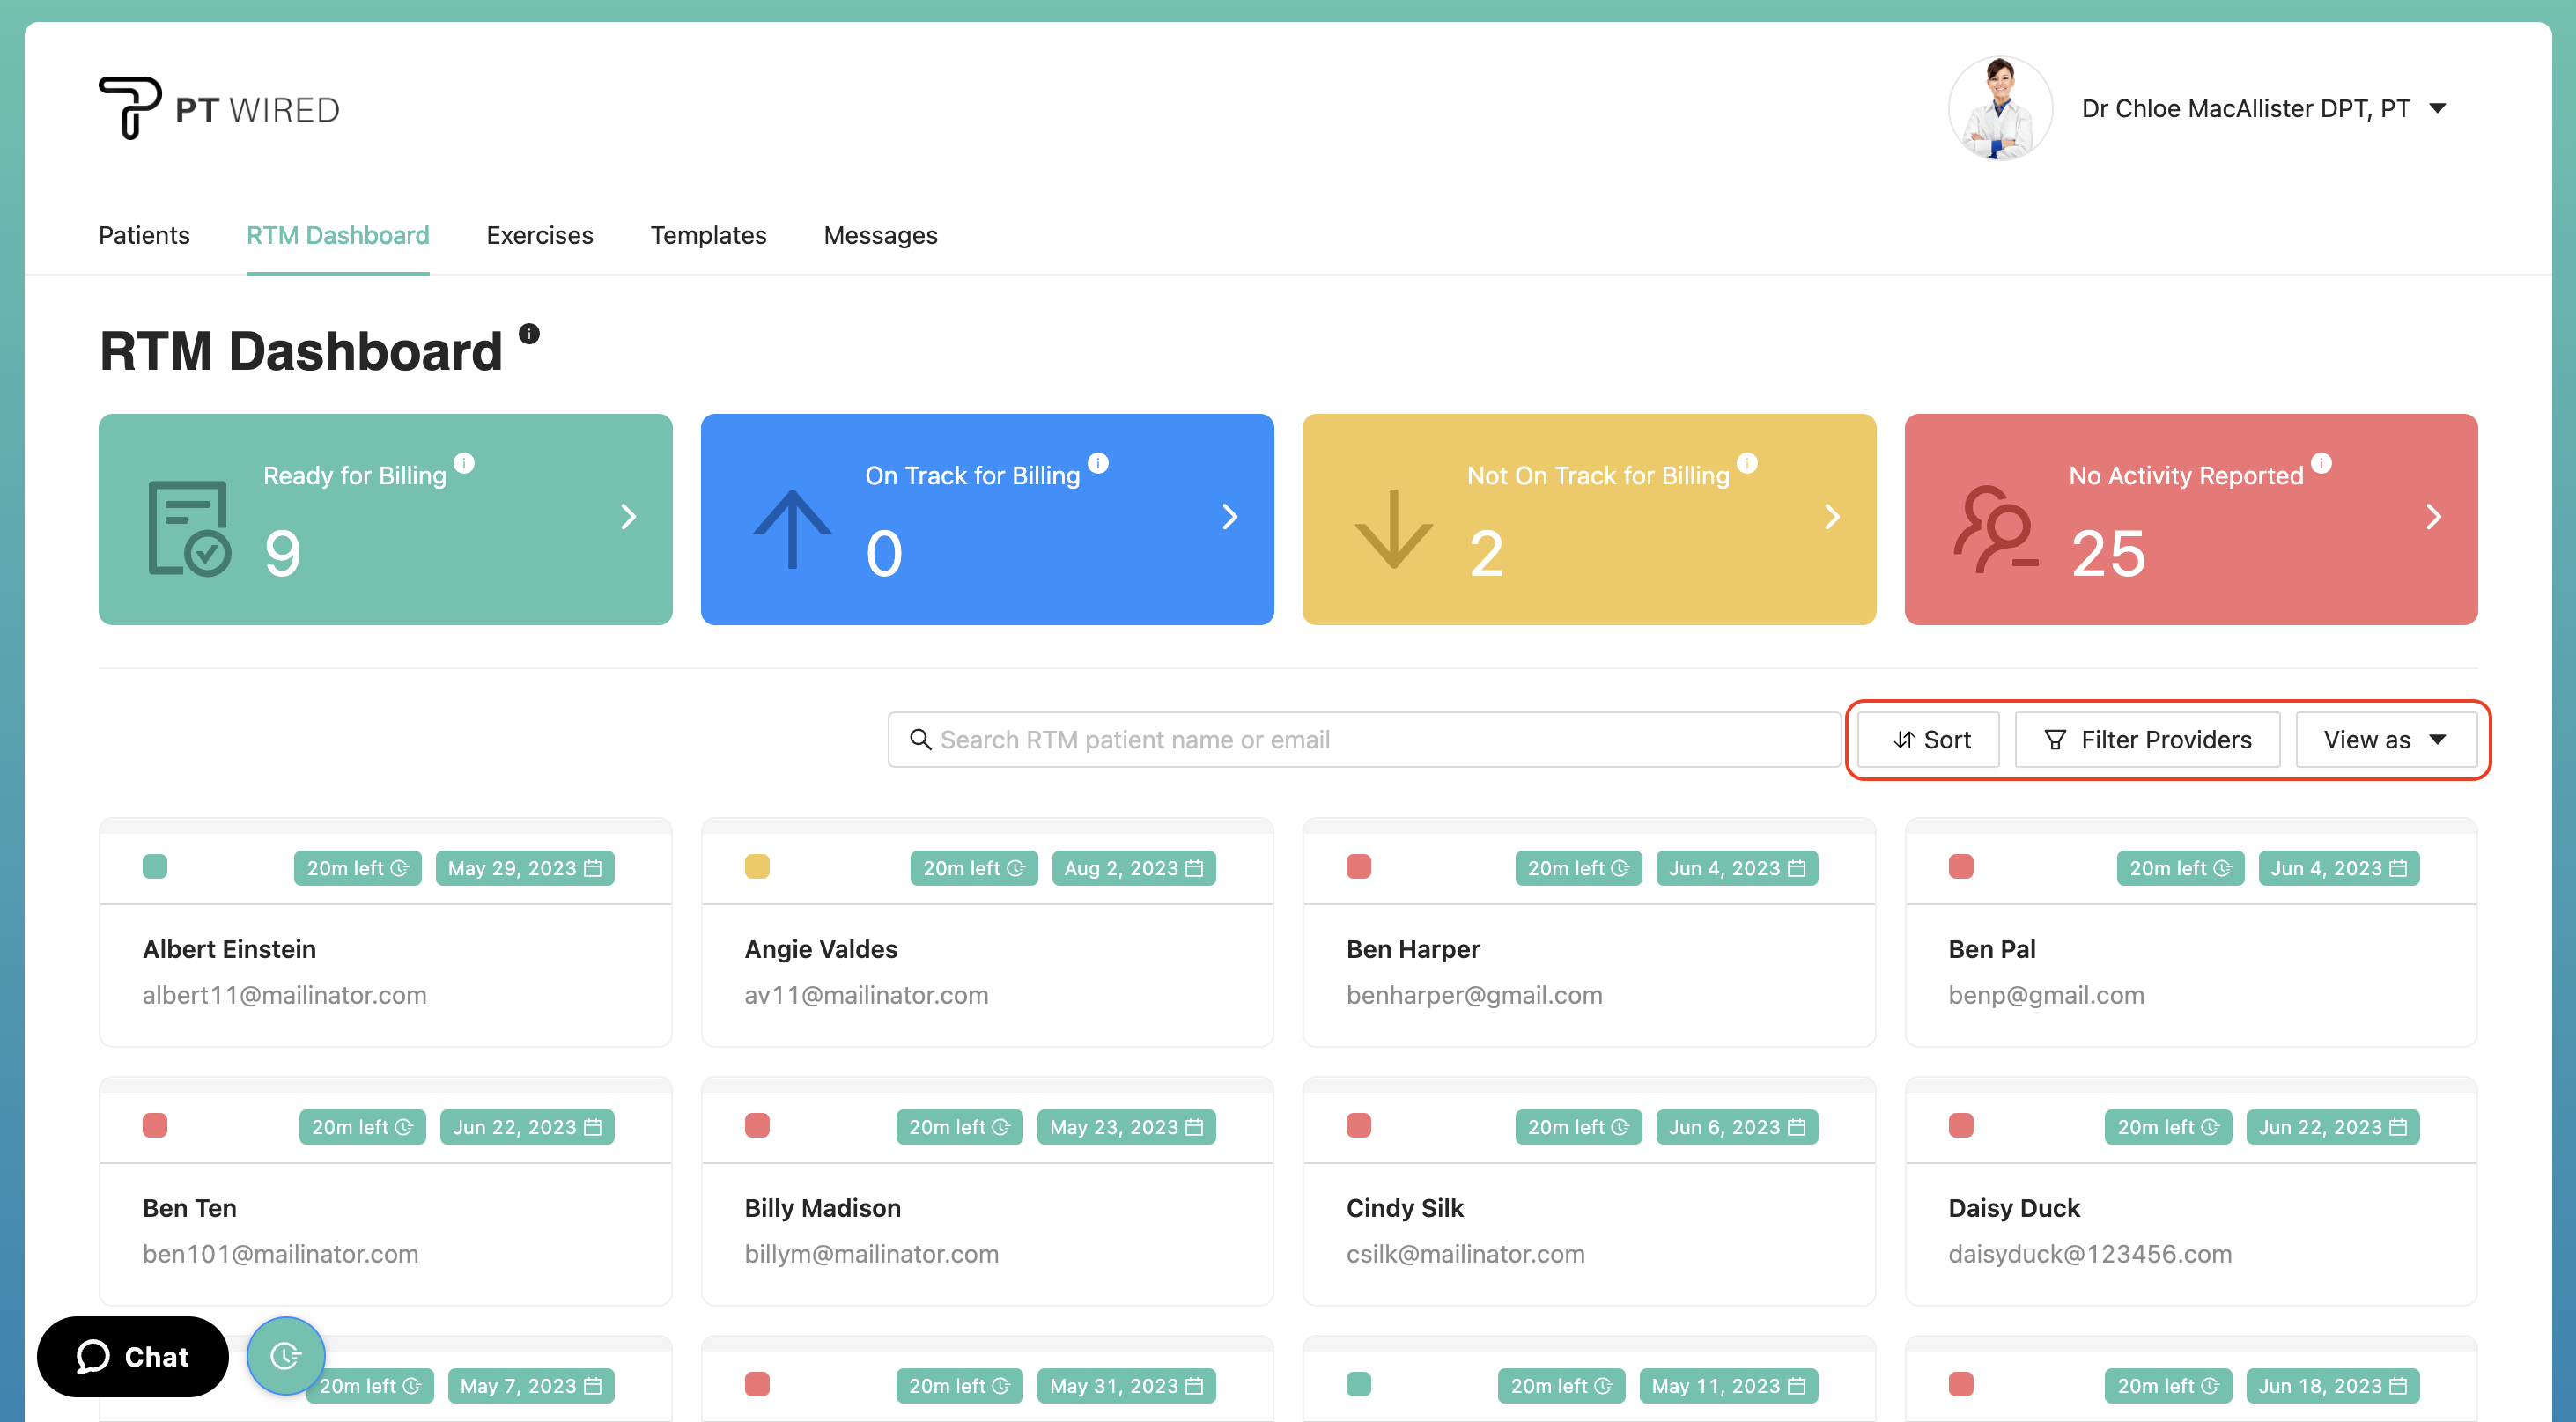Select the yellow status square on Angie Valdes' card
Screen dimensions: 2576x1422
click(757, 867)
